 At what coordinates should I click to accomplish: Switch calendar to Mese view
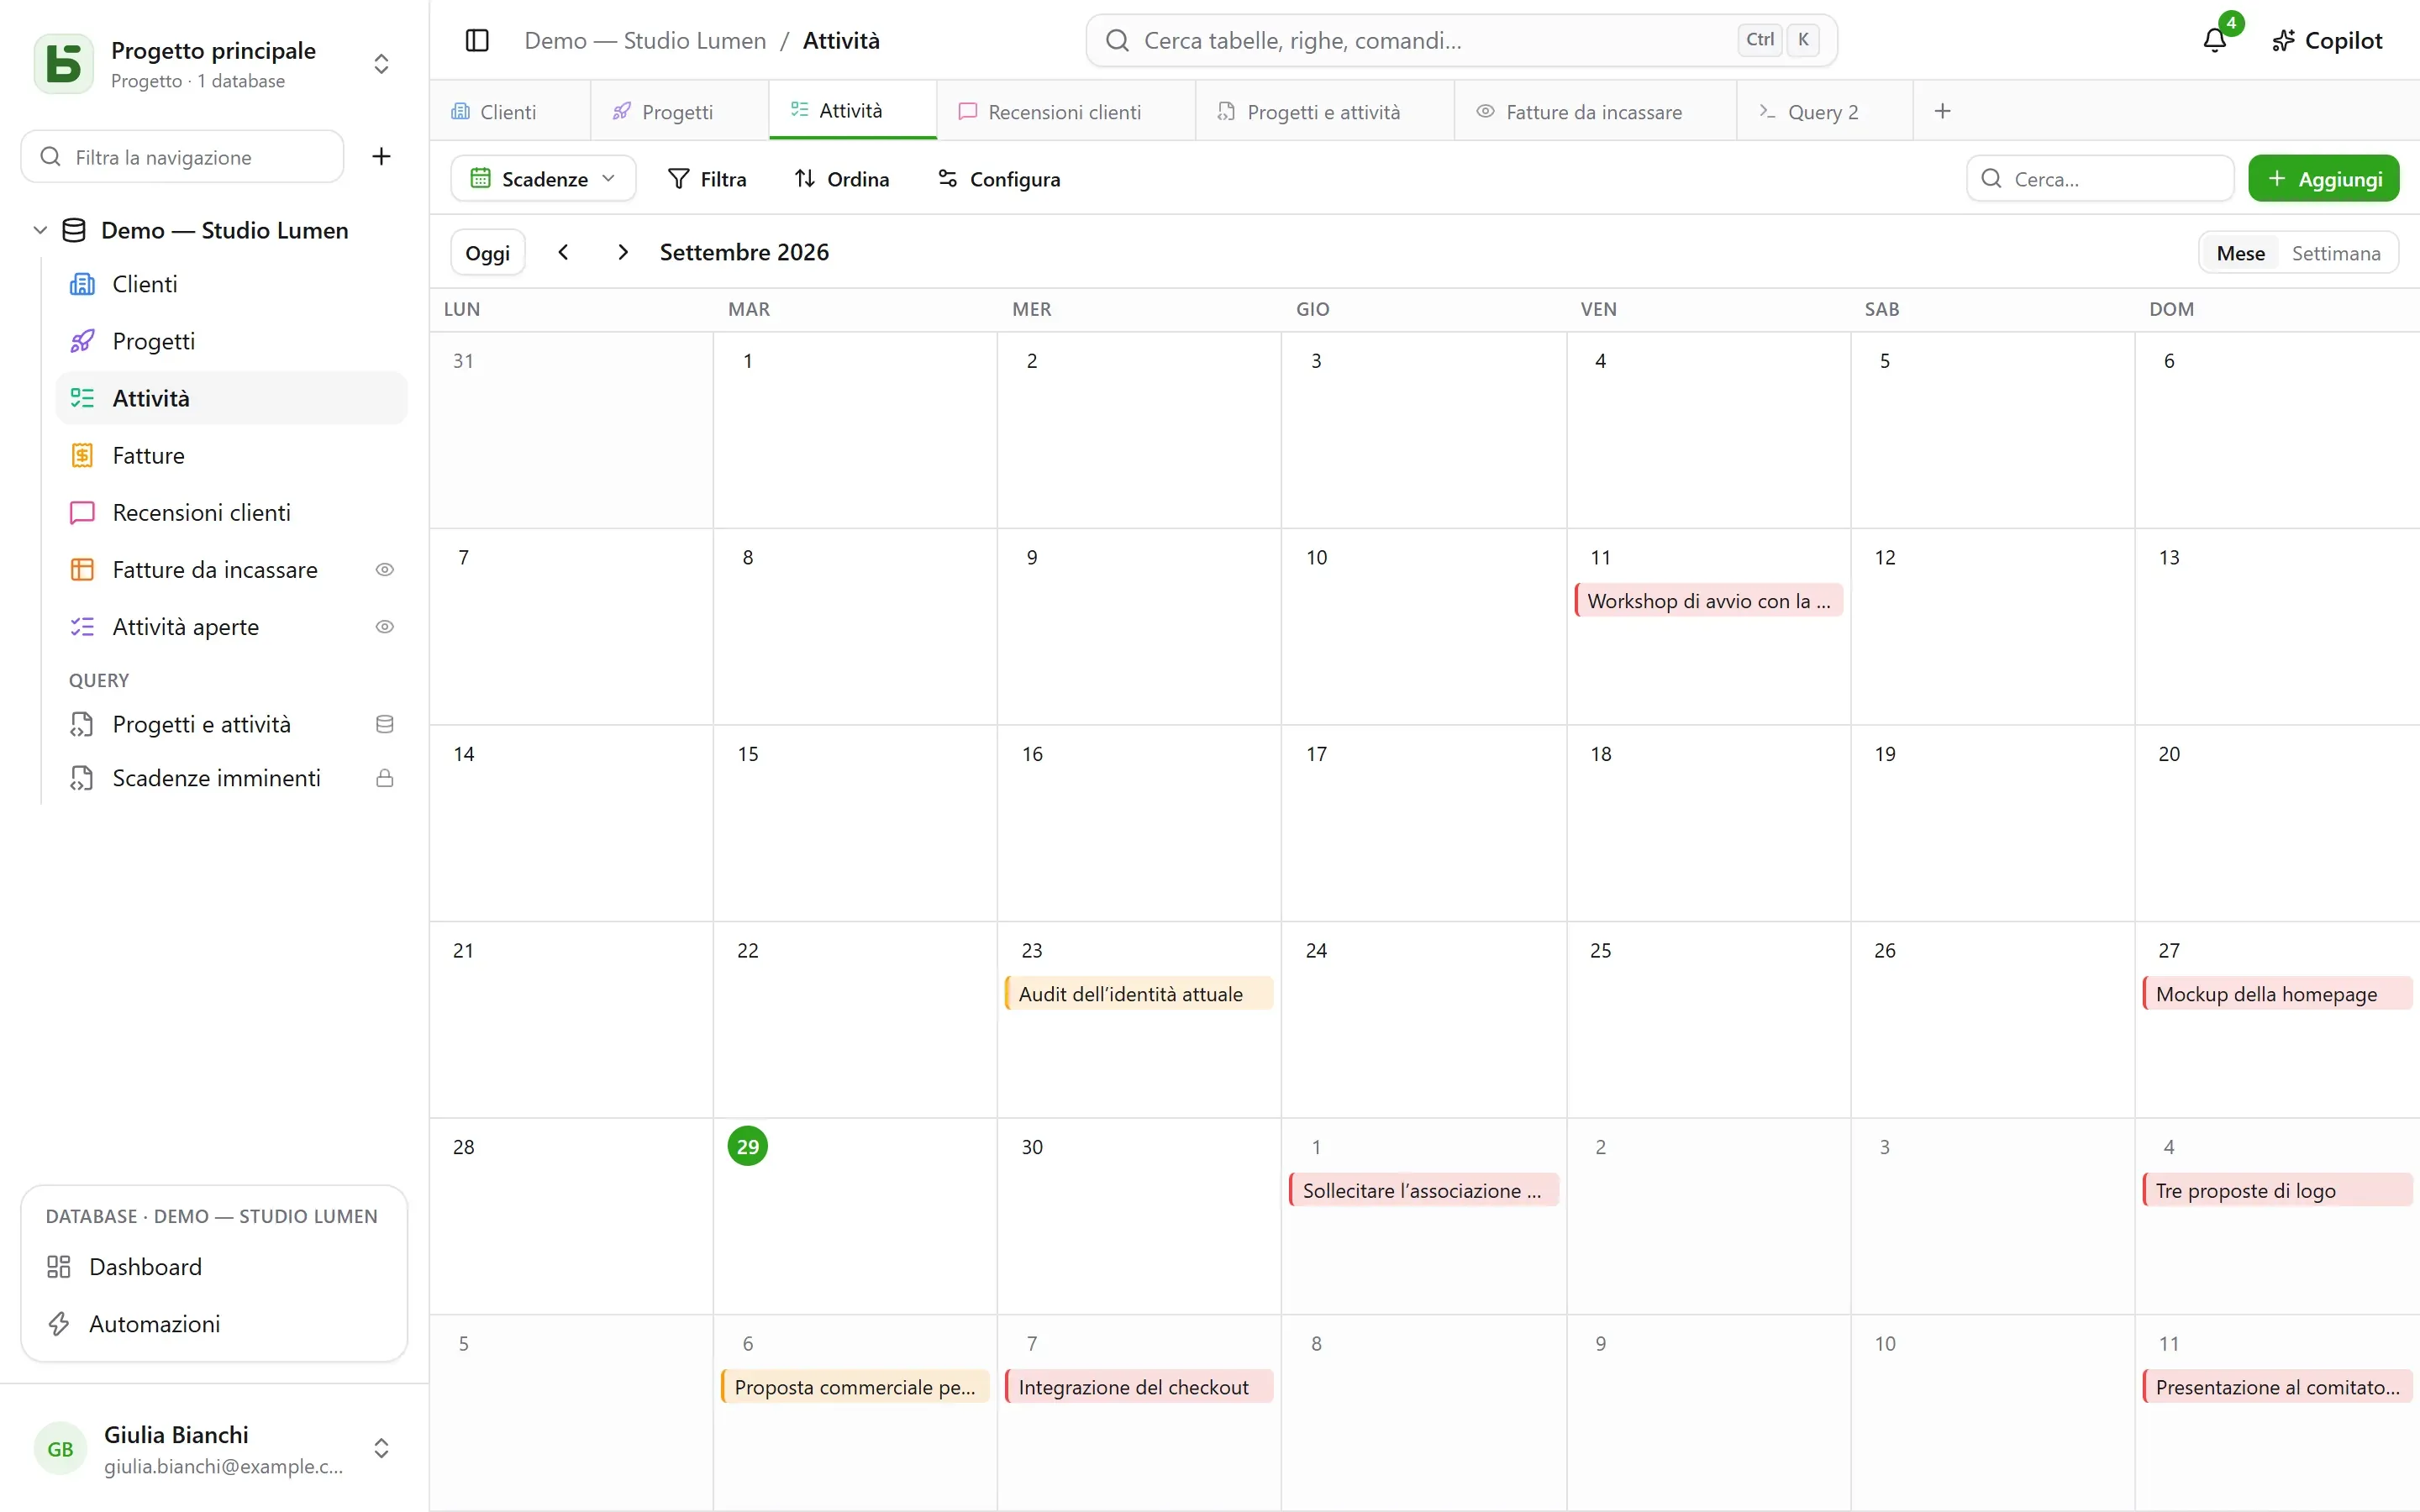pos(2240,253)
